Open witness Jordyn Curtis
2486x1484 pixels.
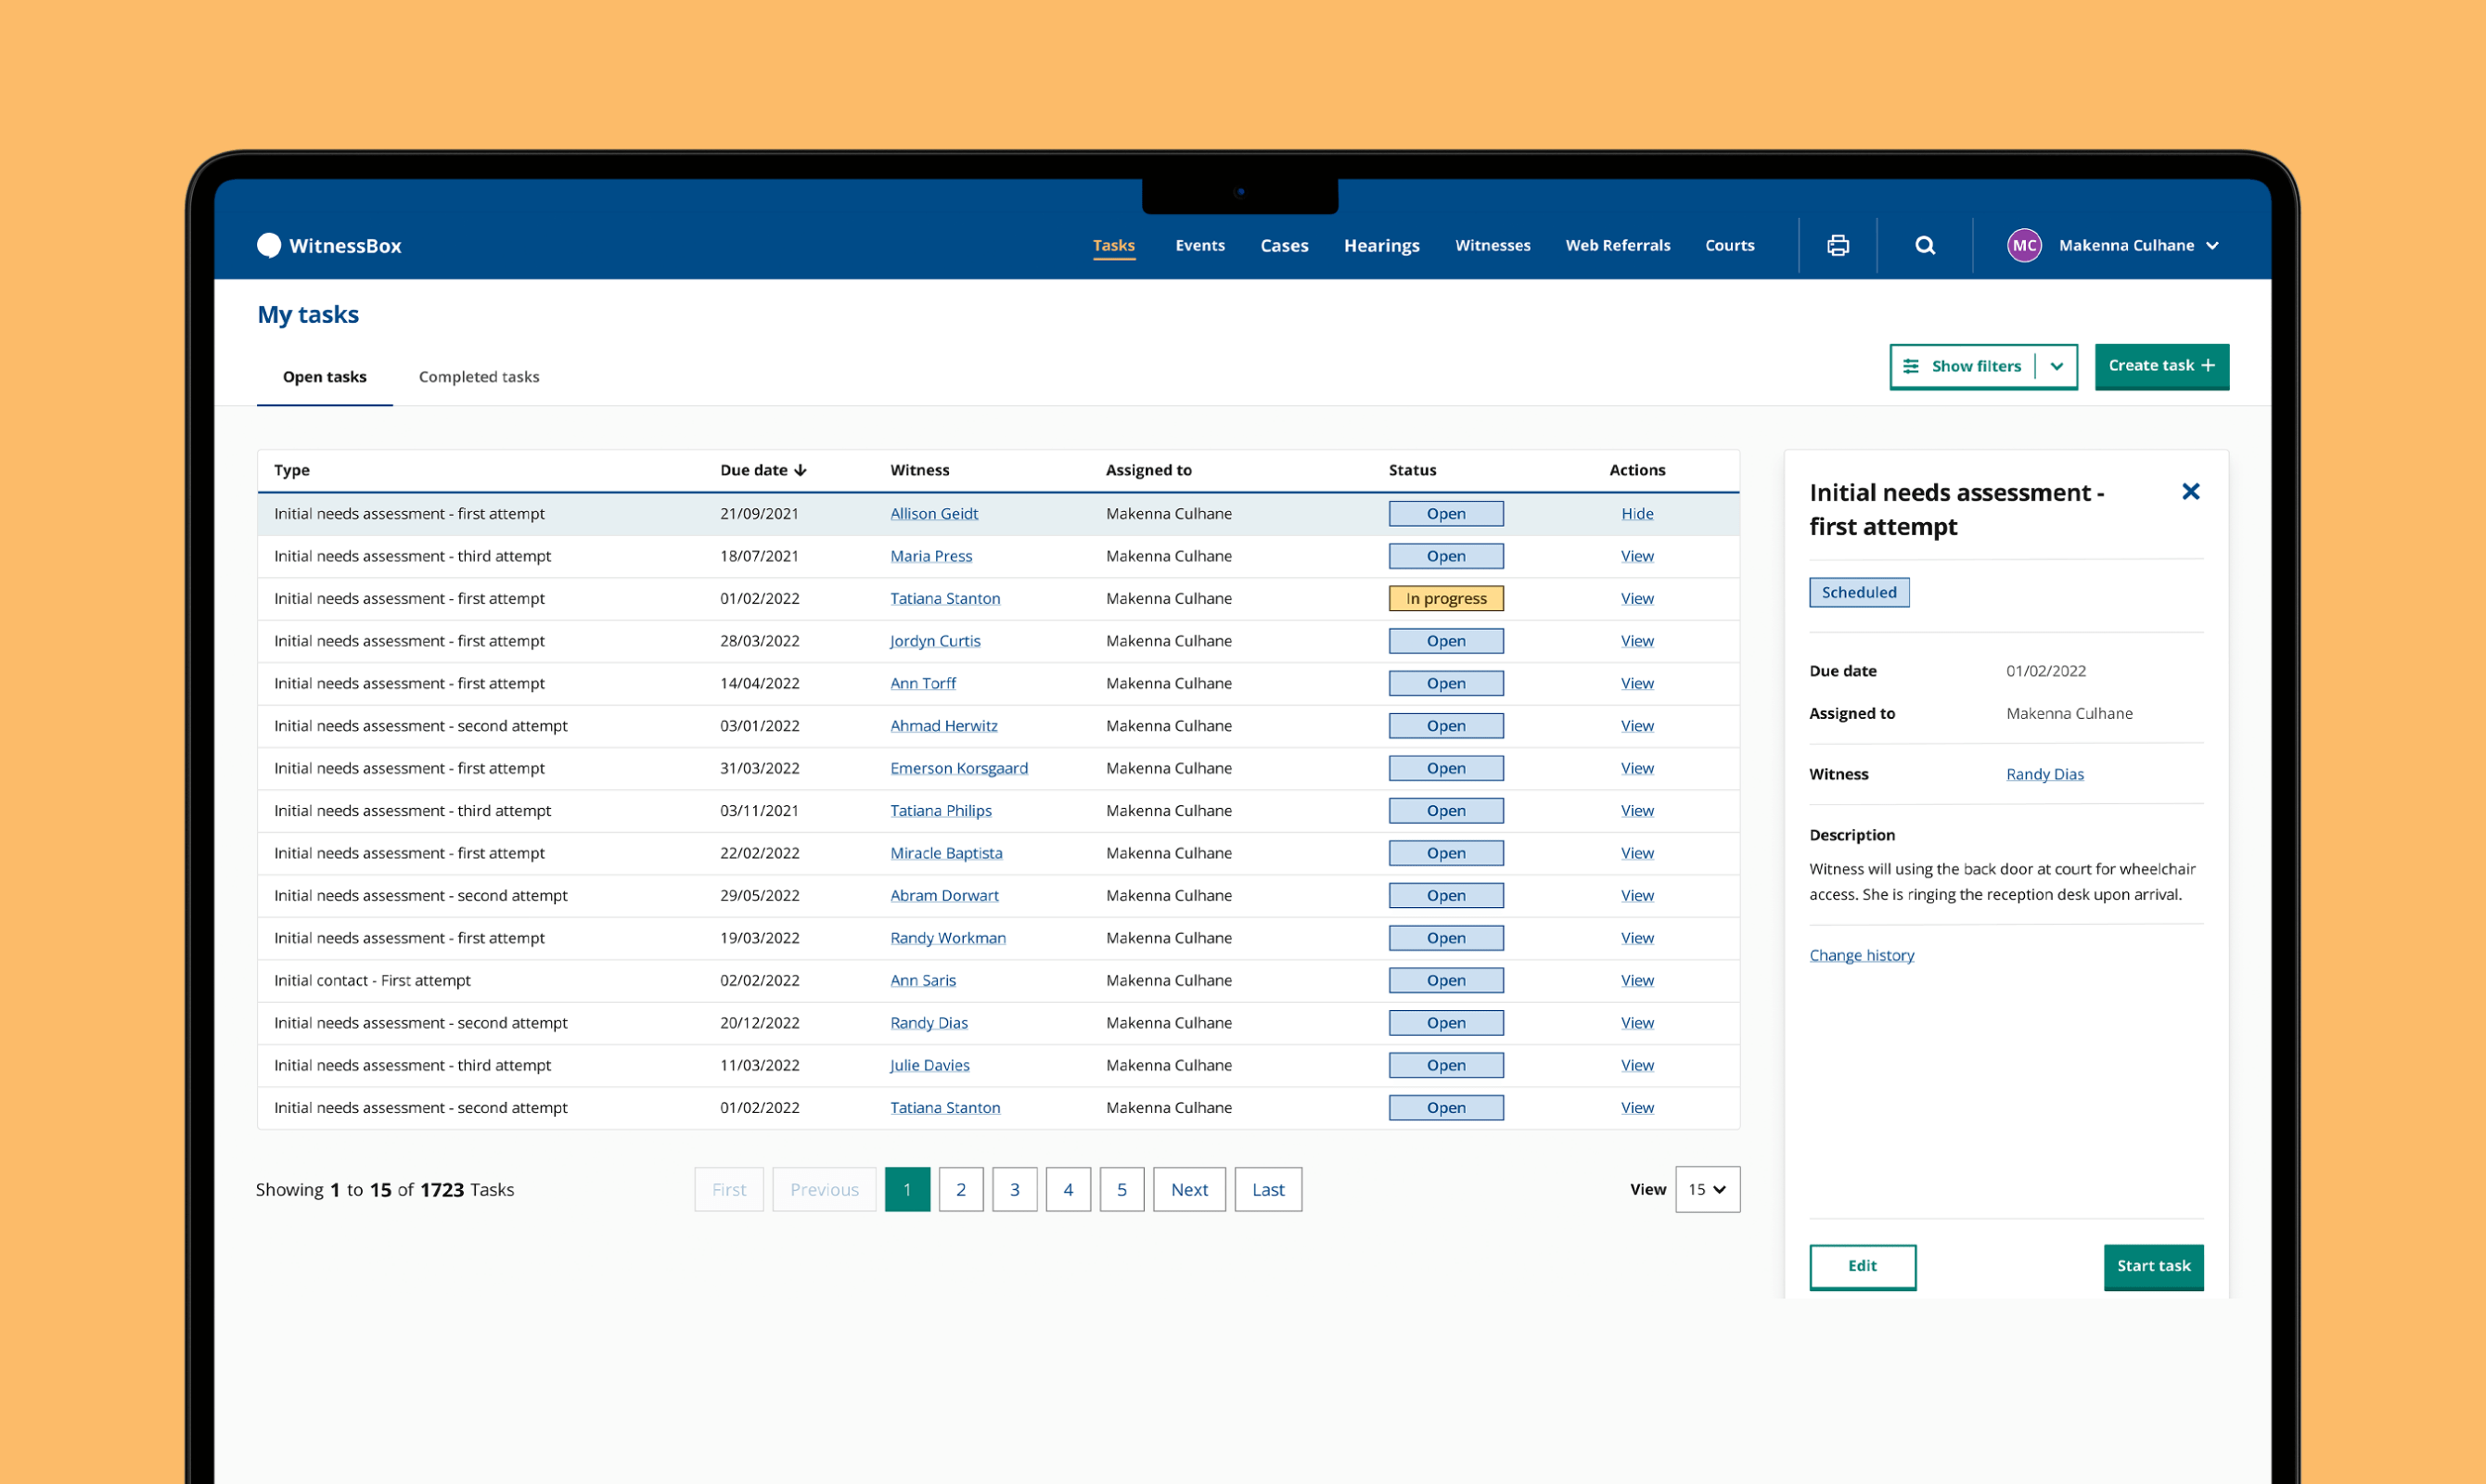click(x=935, y=642)
